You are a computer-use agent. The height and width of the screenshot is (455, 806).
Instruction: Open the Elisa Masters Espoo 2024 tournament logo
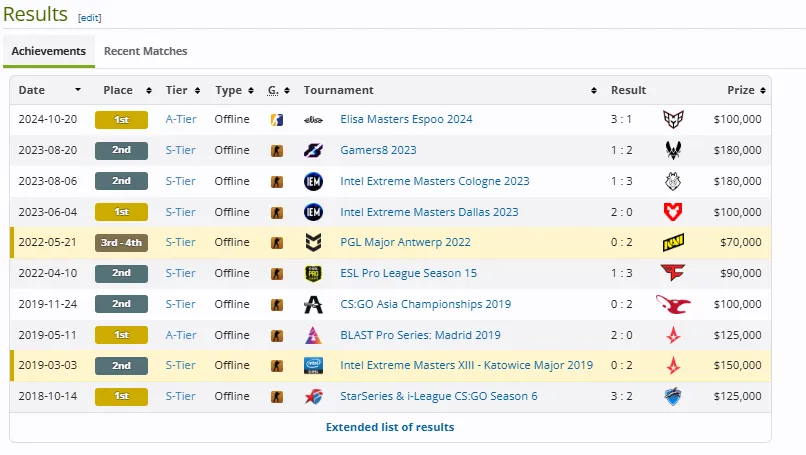[313, 120]
